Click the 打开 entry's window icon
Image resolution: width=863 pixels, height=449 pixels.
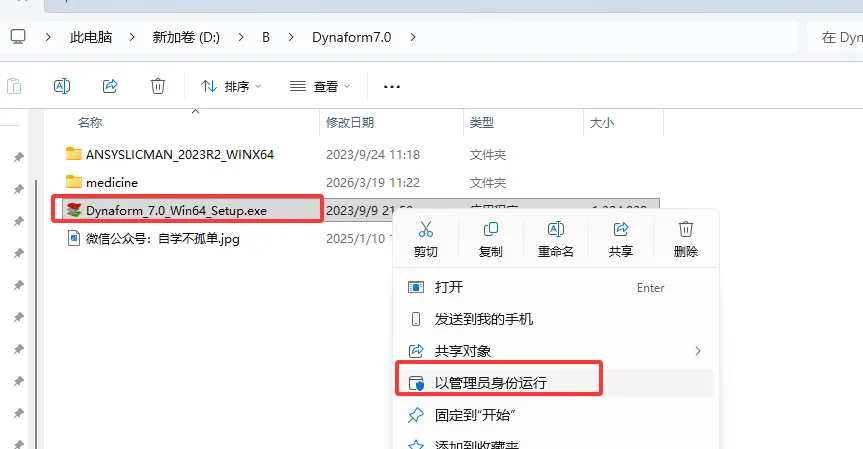(x=416, y=287)
